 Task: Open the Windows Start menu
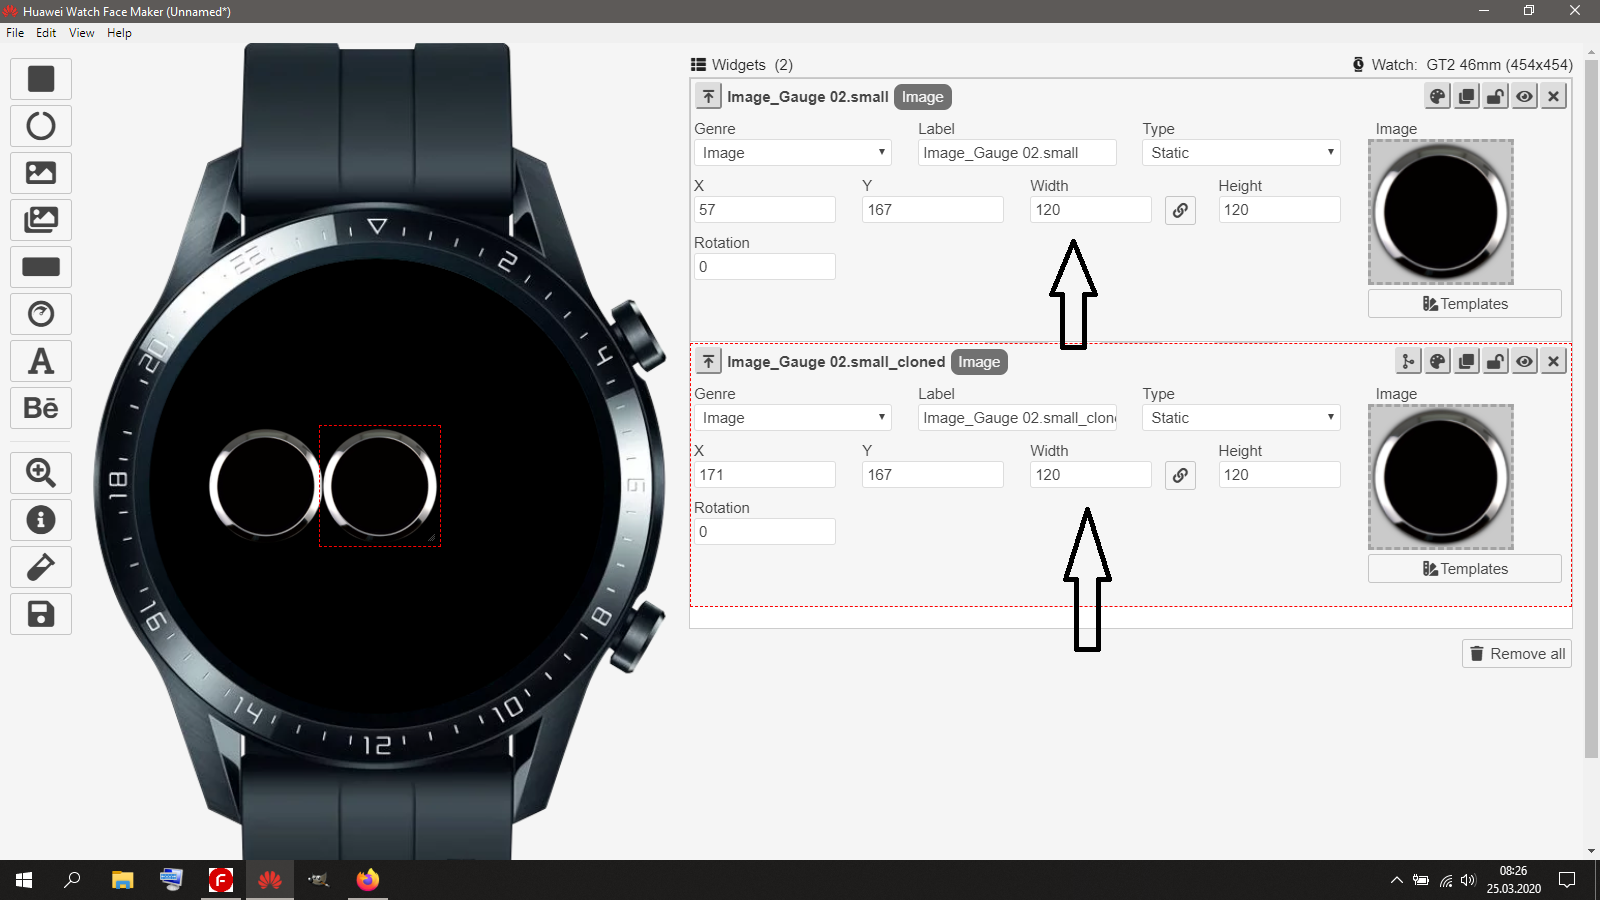[24, 880]
